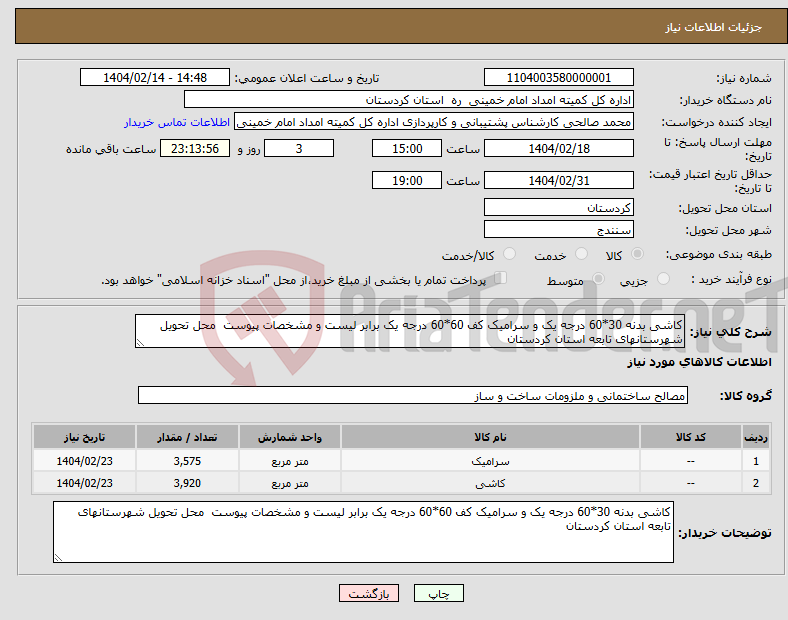
Task: Click the جزئیات اطلاعات نیاز page header
Action: (x=713, y=27)
